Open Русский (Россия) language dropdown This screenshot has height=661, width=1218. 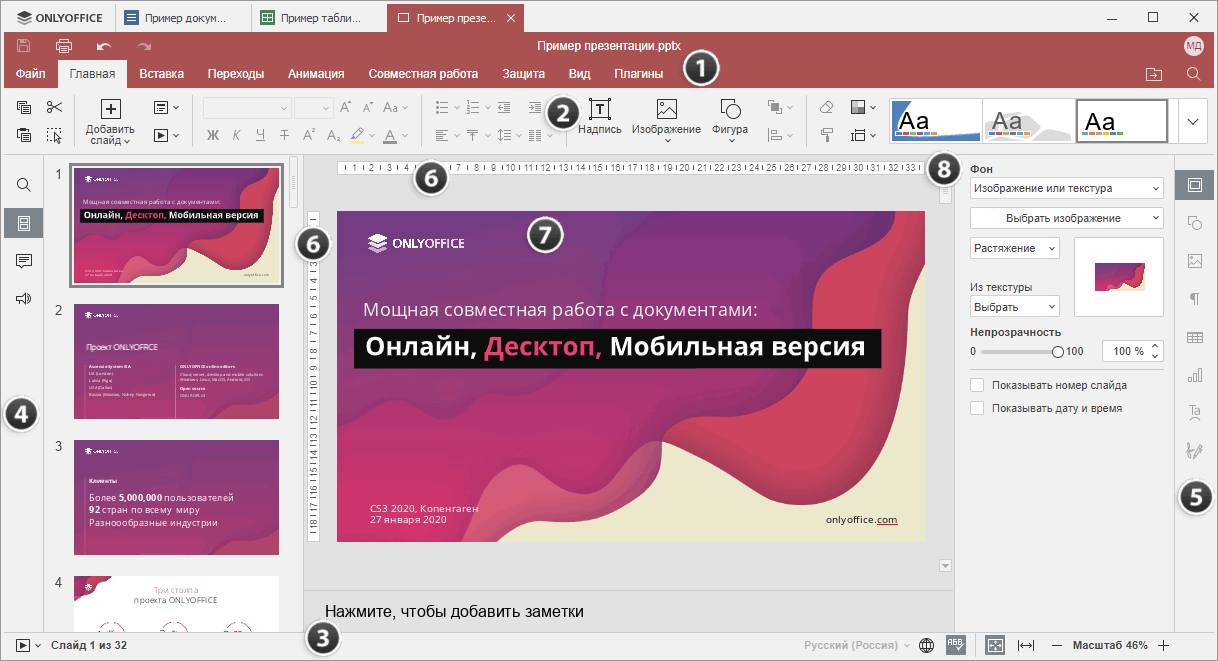pyautogui.click(x=857, y=646)
